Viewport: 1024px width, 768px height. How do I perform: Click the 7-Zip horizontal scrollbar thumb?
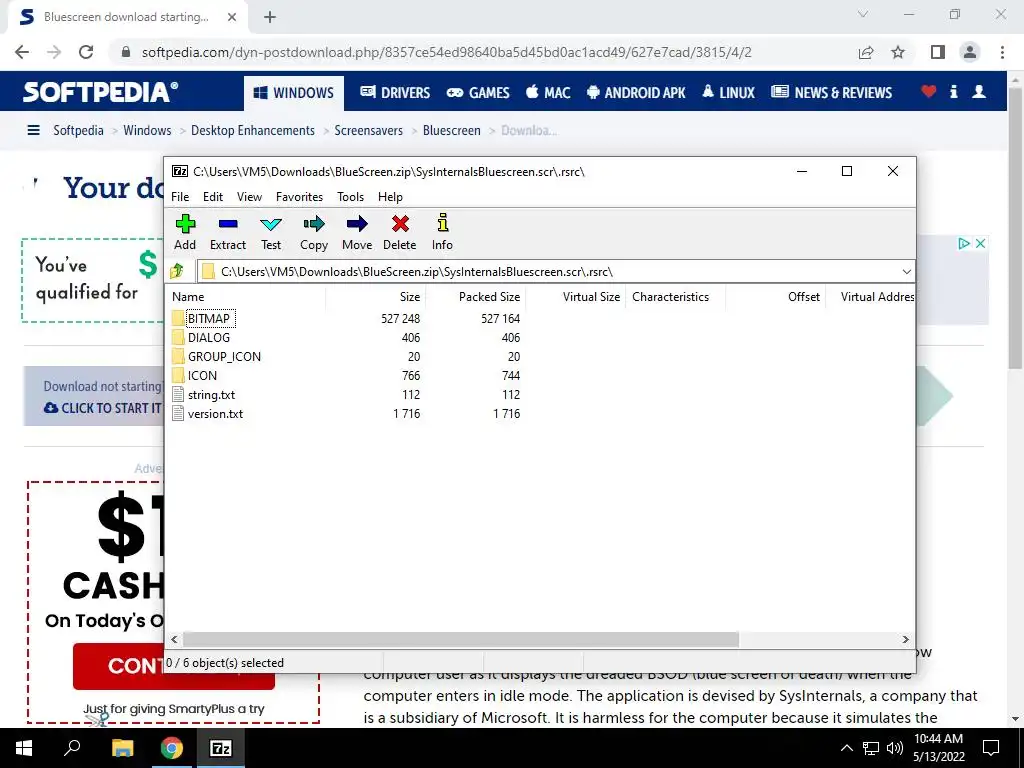pos(460,639)
